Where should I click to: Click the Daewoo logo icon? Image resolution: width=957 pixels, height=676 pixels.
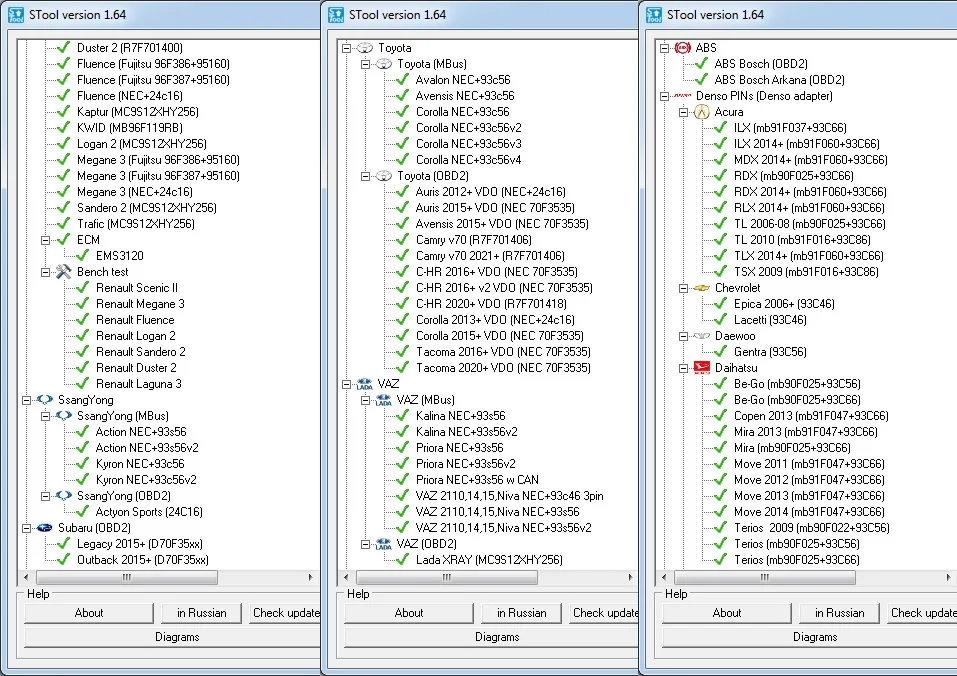coord(702,336)
